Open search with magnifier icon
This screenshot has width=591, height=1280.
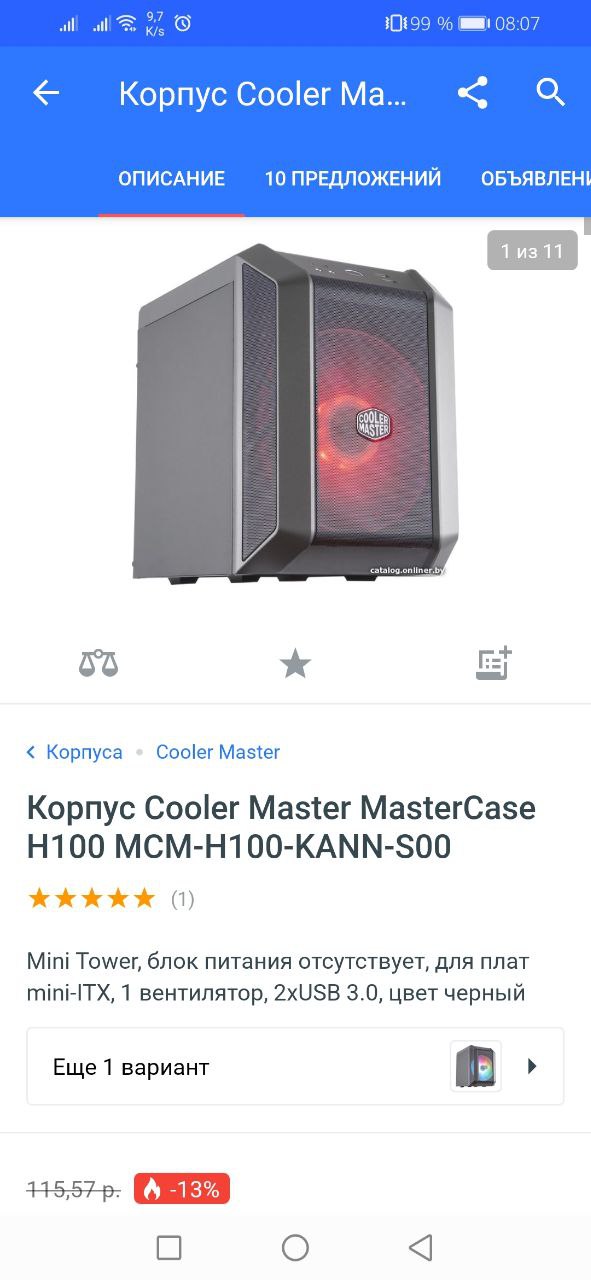tap(551, 92)
